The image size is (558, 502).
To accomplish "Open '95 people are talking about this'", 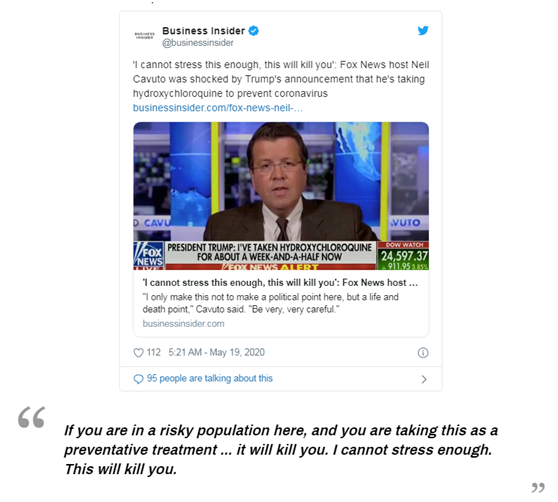I will [x=210, y=378].
